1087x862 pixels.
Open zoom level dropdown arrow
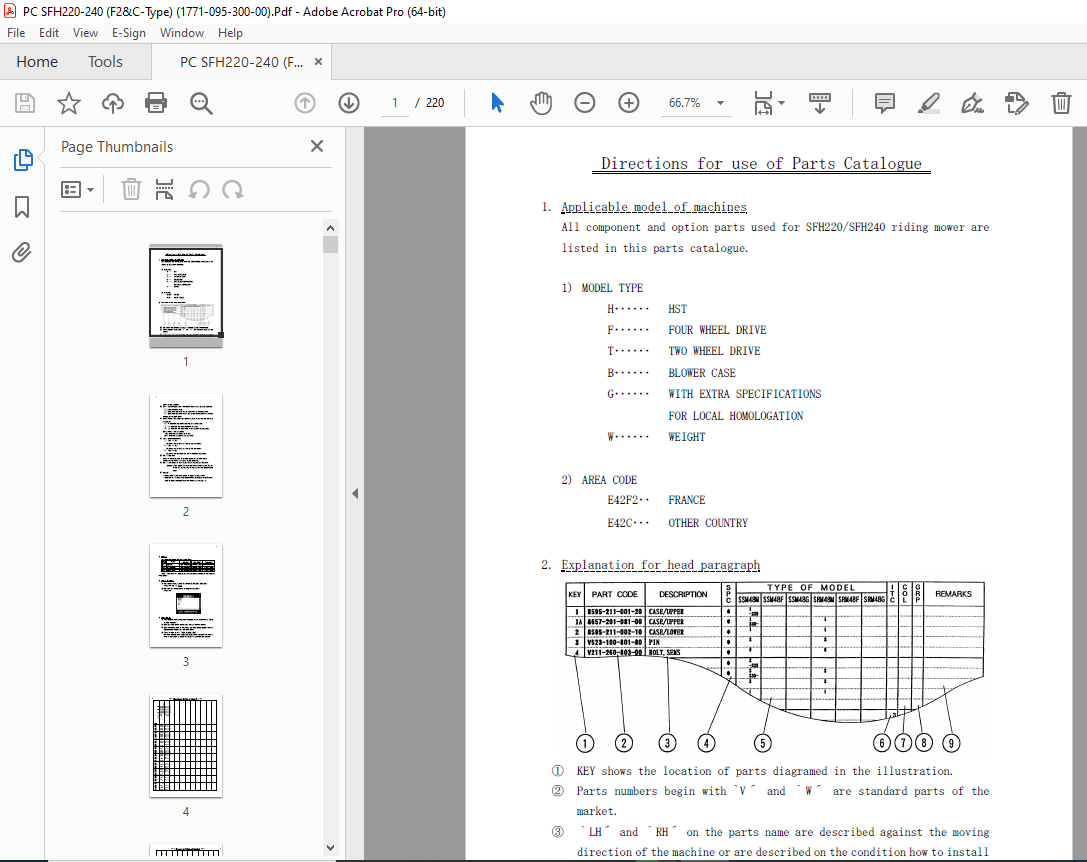(x=720, y=103)
